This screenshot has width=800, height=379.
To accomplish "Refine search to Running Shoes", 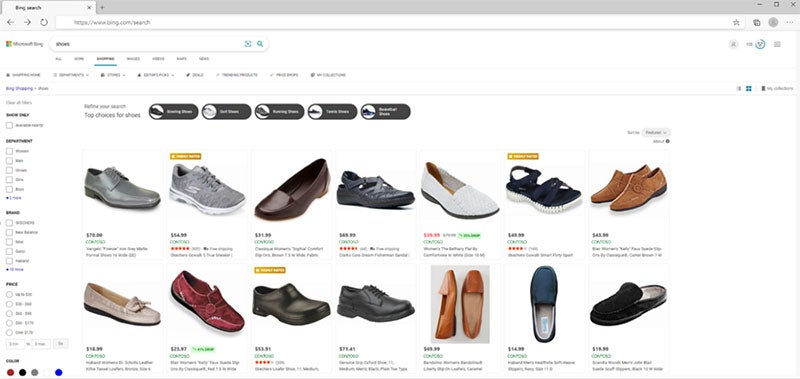I will (x=280, y=112).
